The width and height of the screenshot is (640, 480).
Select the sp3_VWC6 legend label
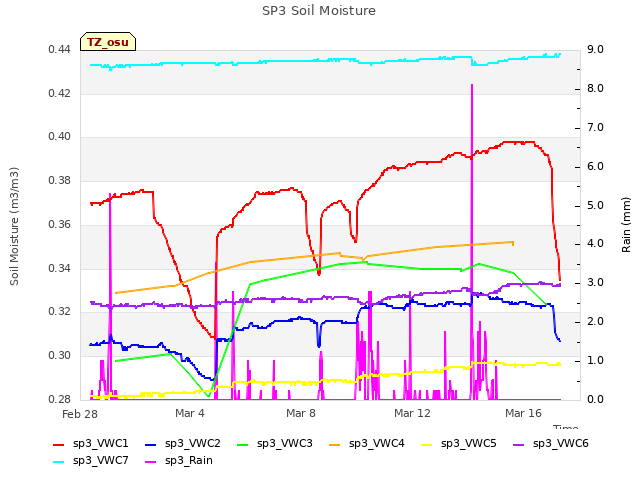pos(561,443)
